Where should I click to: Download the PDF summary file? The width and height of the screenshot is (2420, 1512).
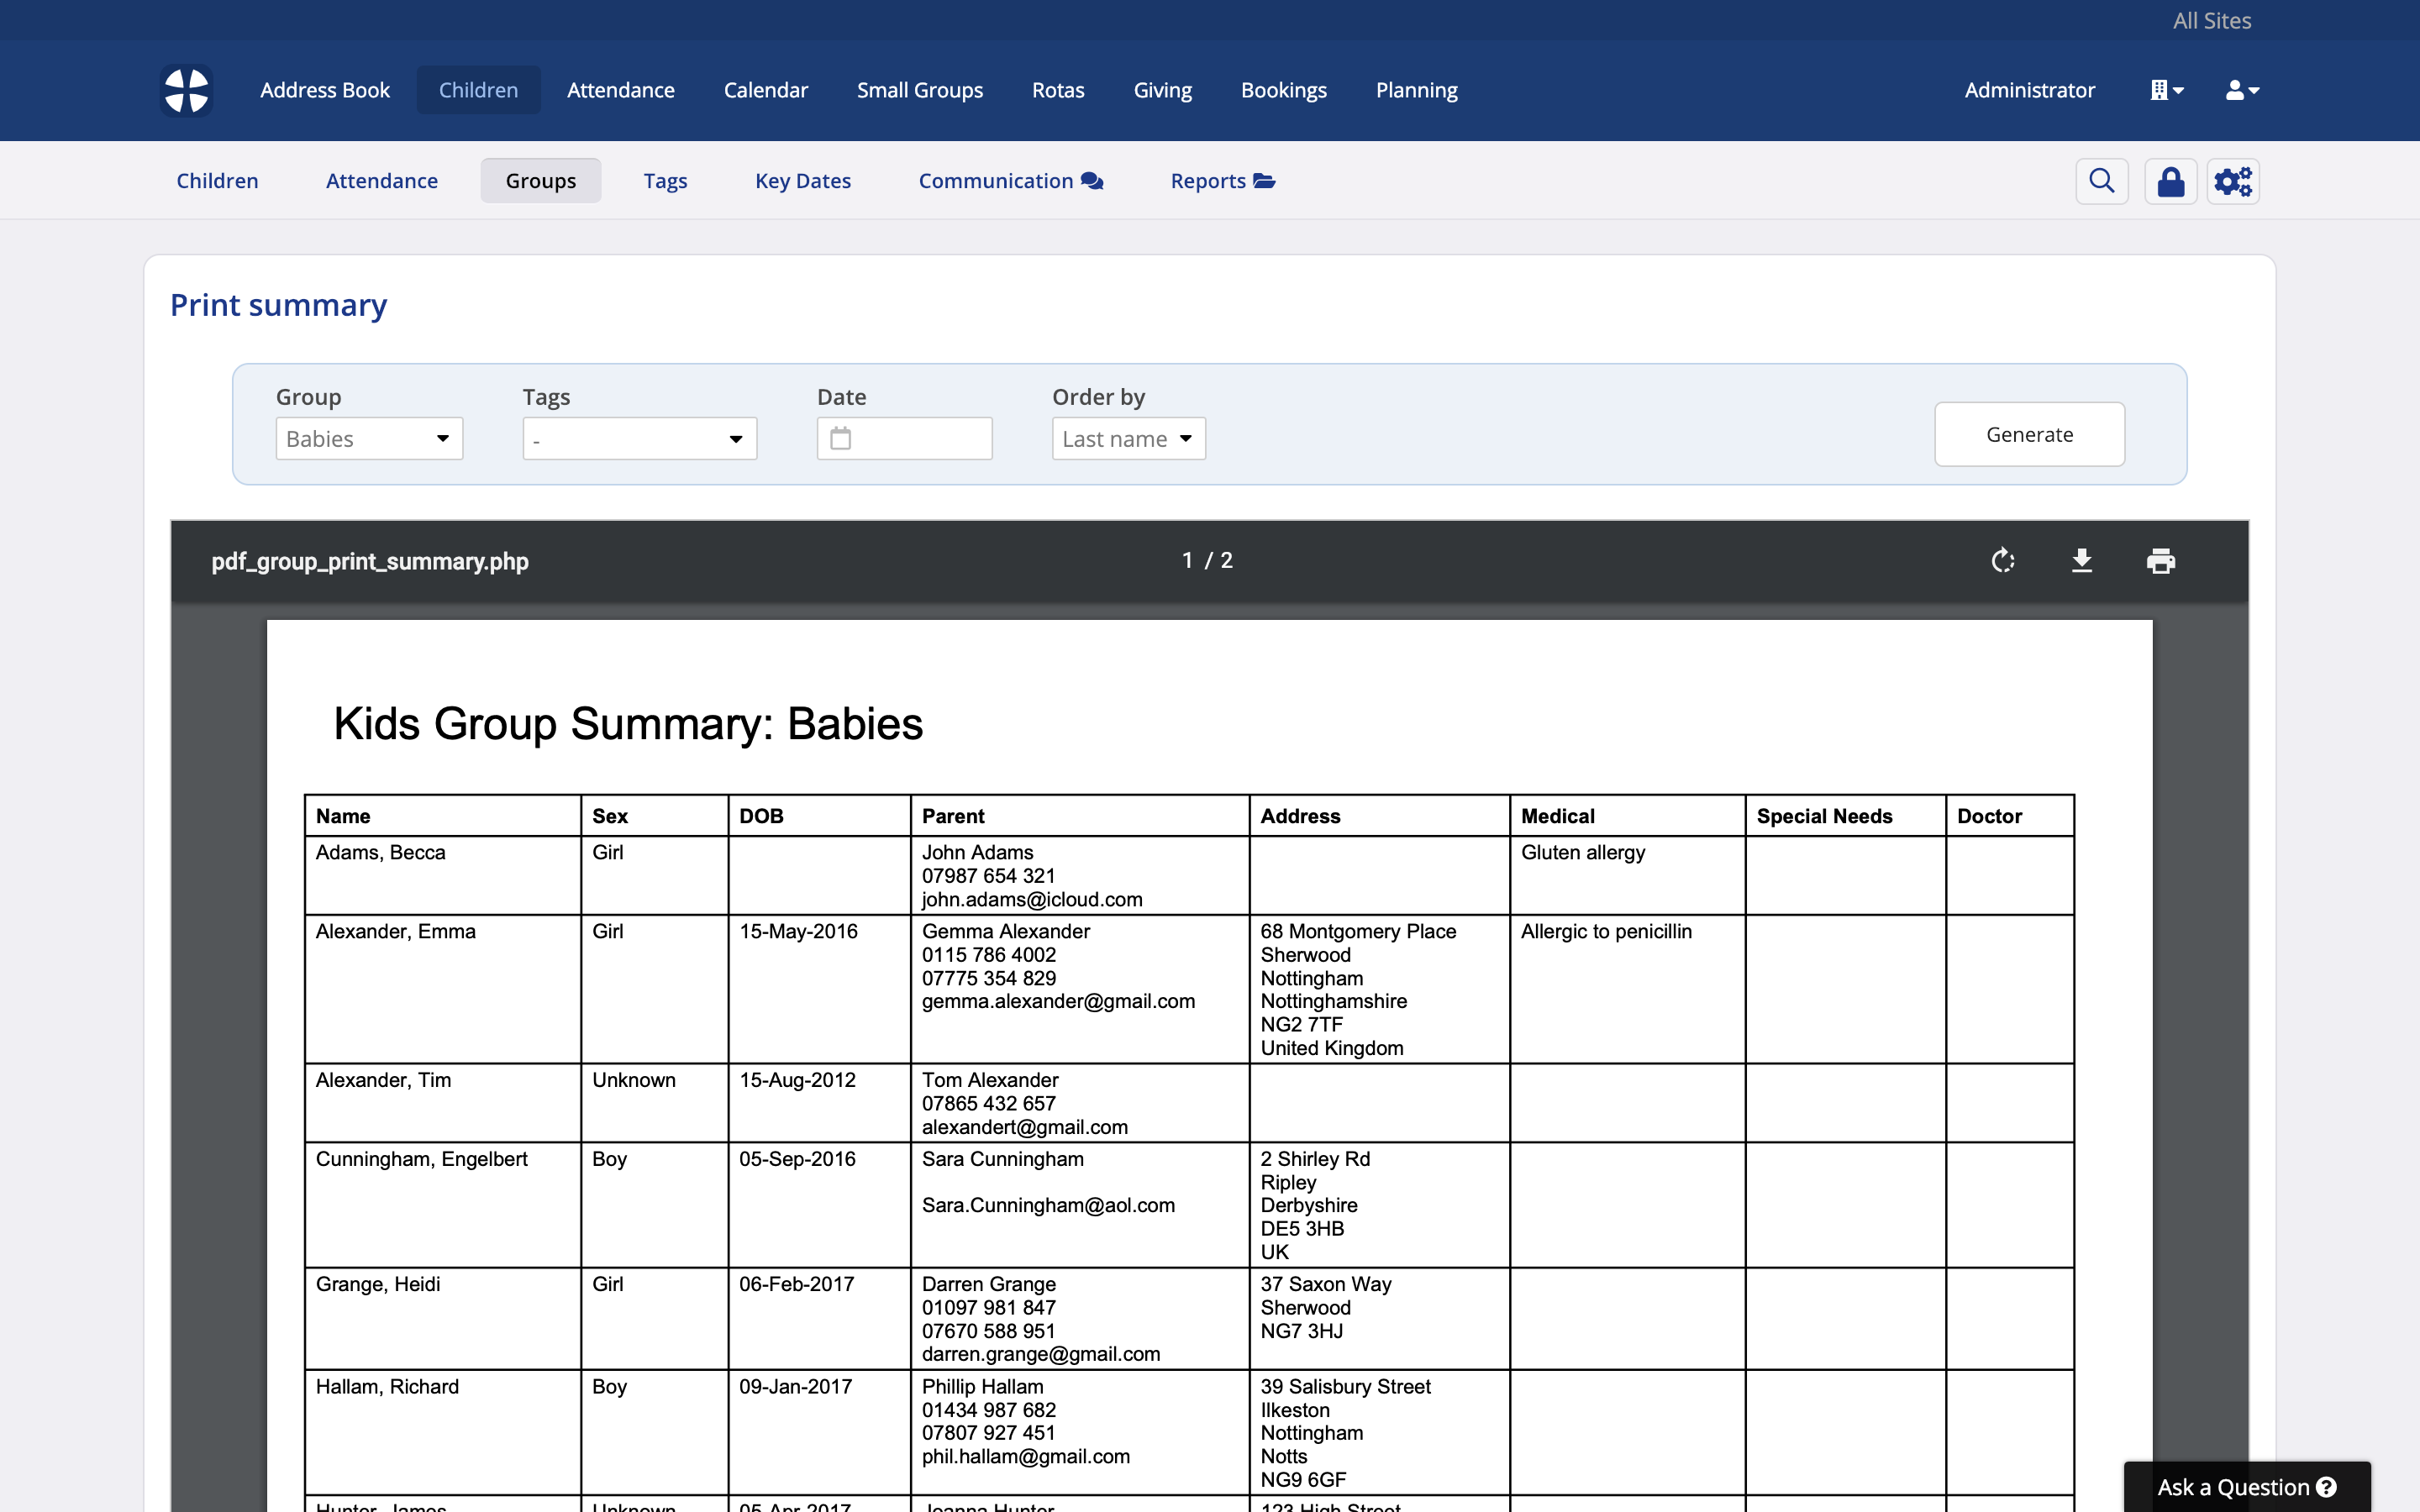click(x=2081, y=561)
